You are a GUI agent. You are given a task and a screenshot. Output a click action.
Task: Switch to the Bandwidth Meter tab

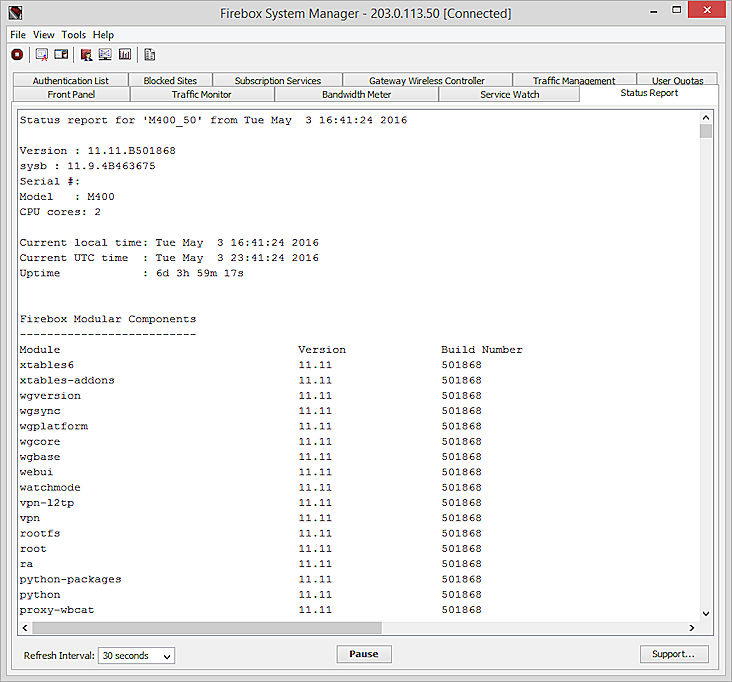click(356, 94)
